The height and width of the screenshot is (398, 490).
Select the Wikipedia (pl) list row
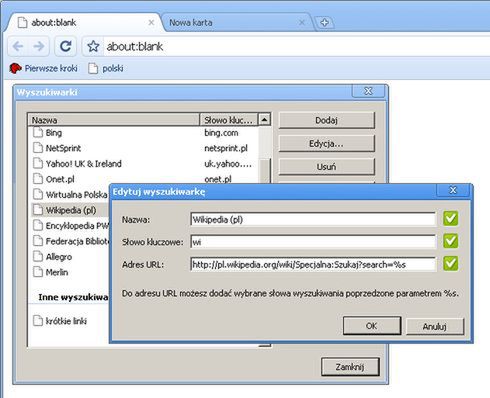(70, 210)
